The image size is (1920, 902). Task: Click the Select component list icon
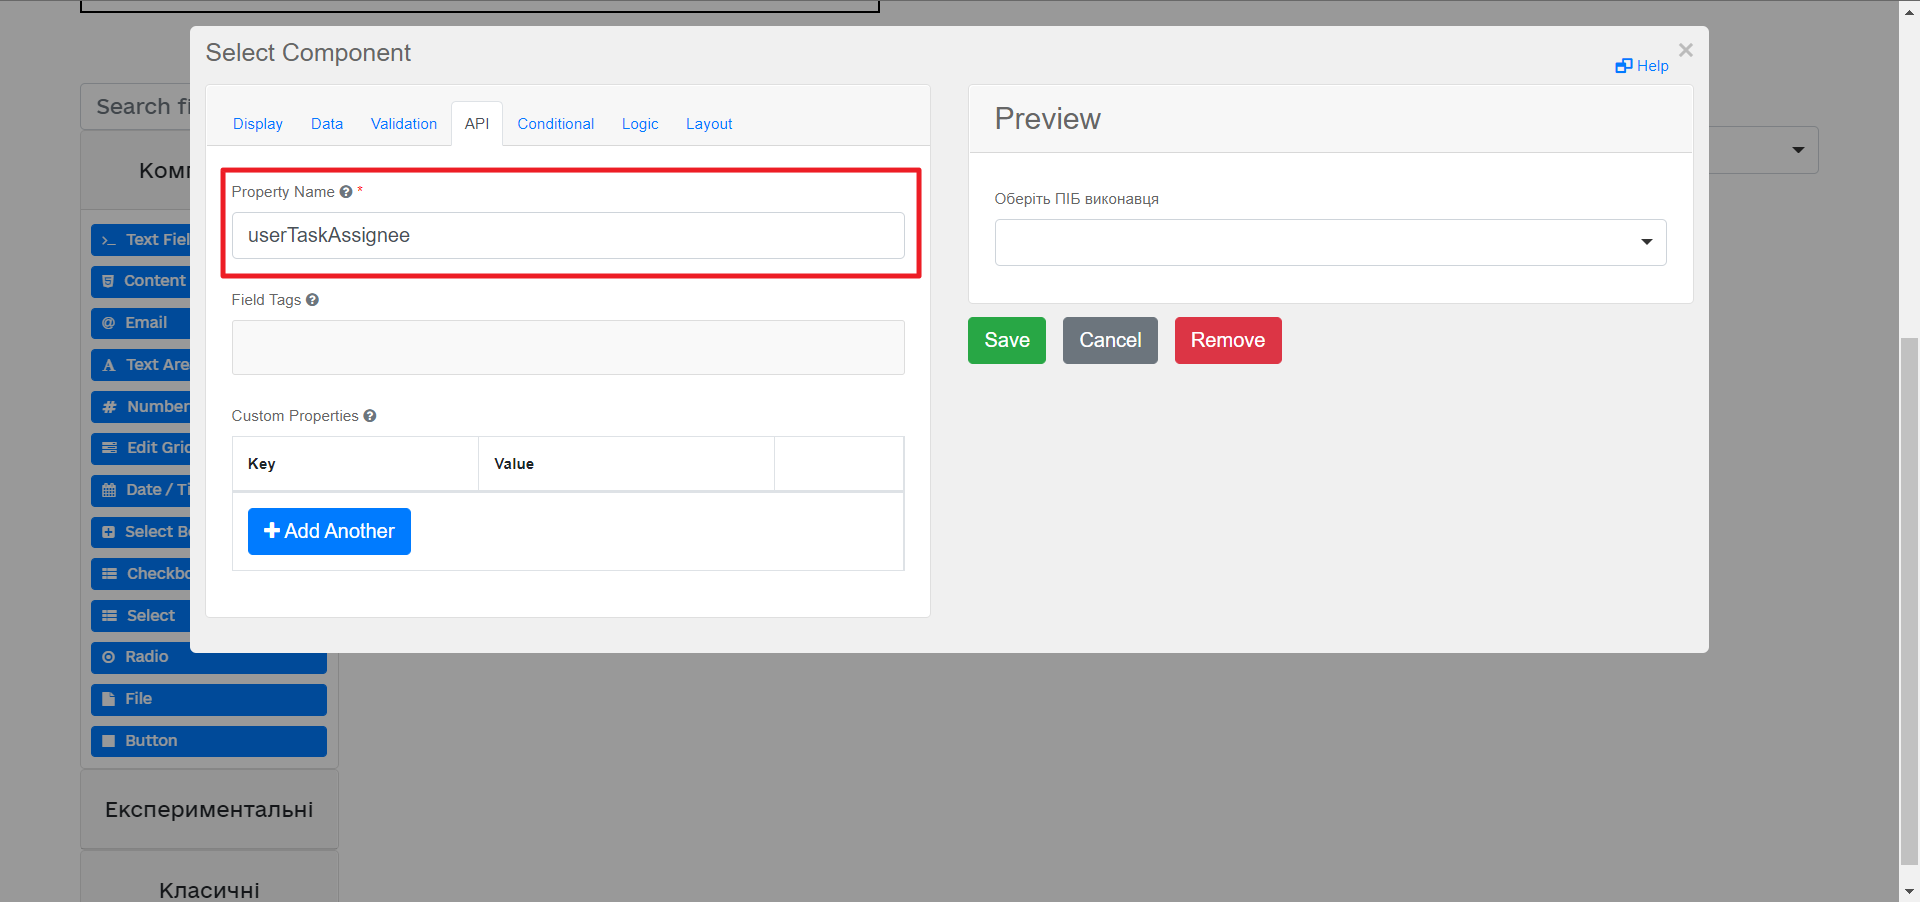(x=110, y=616)
